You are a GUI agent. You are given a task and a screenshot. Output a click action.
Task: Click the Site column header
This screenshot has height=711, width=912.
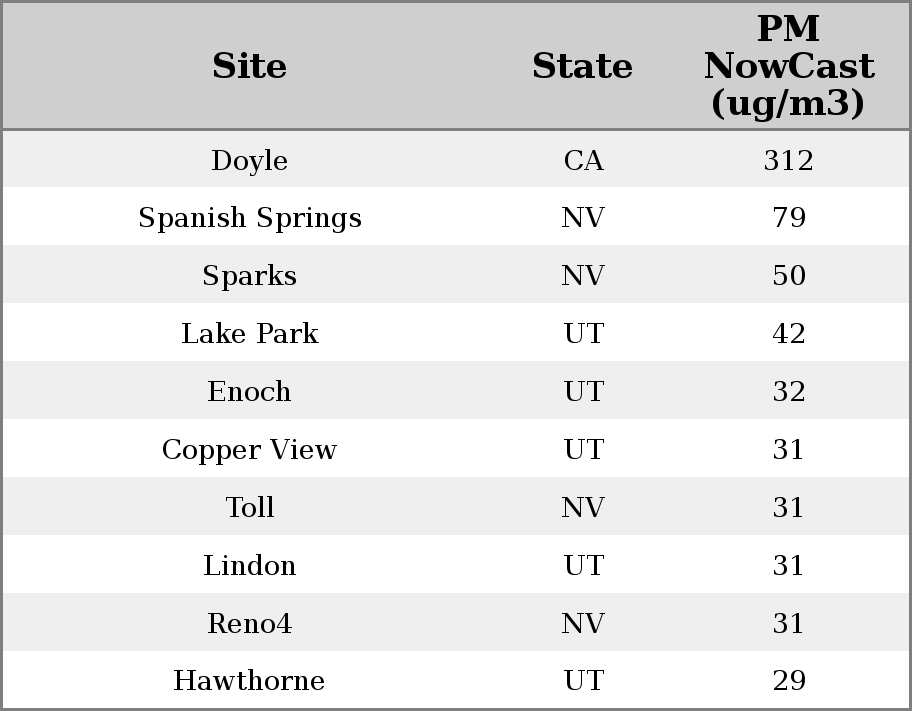249,66
